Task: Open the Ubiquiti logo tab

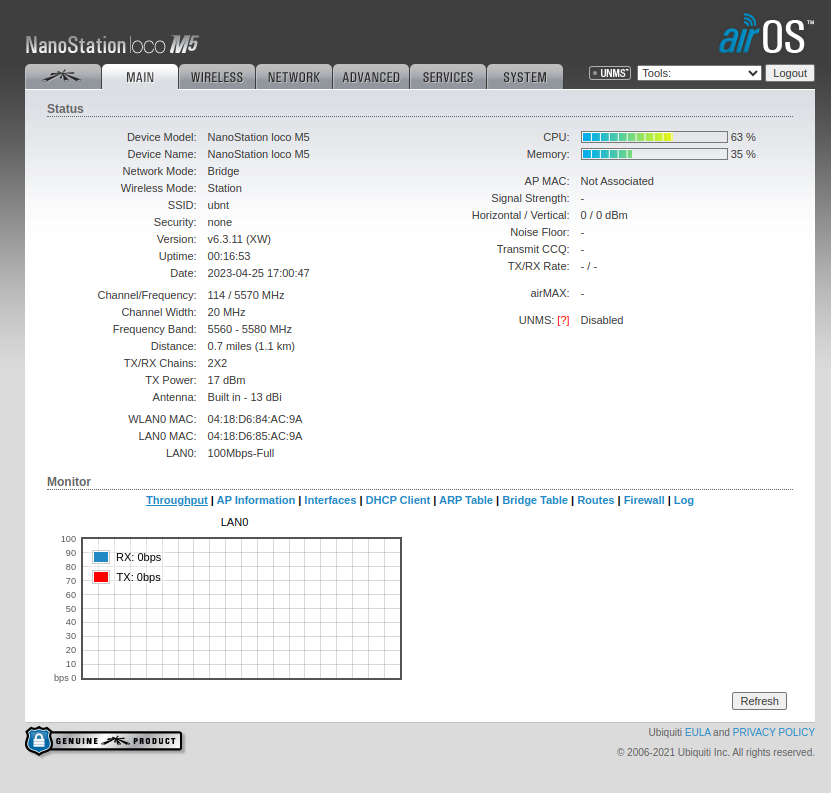Action: (63, 77)
